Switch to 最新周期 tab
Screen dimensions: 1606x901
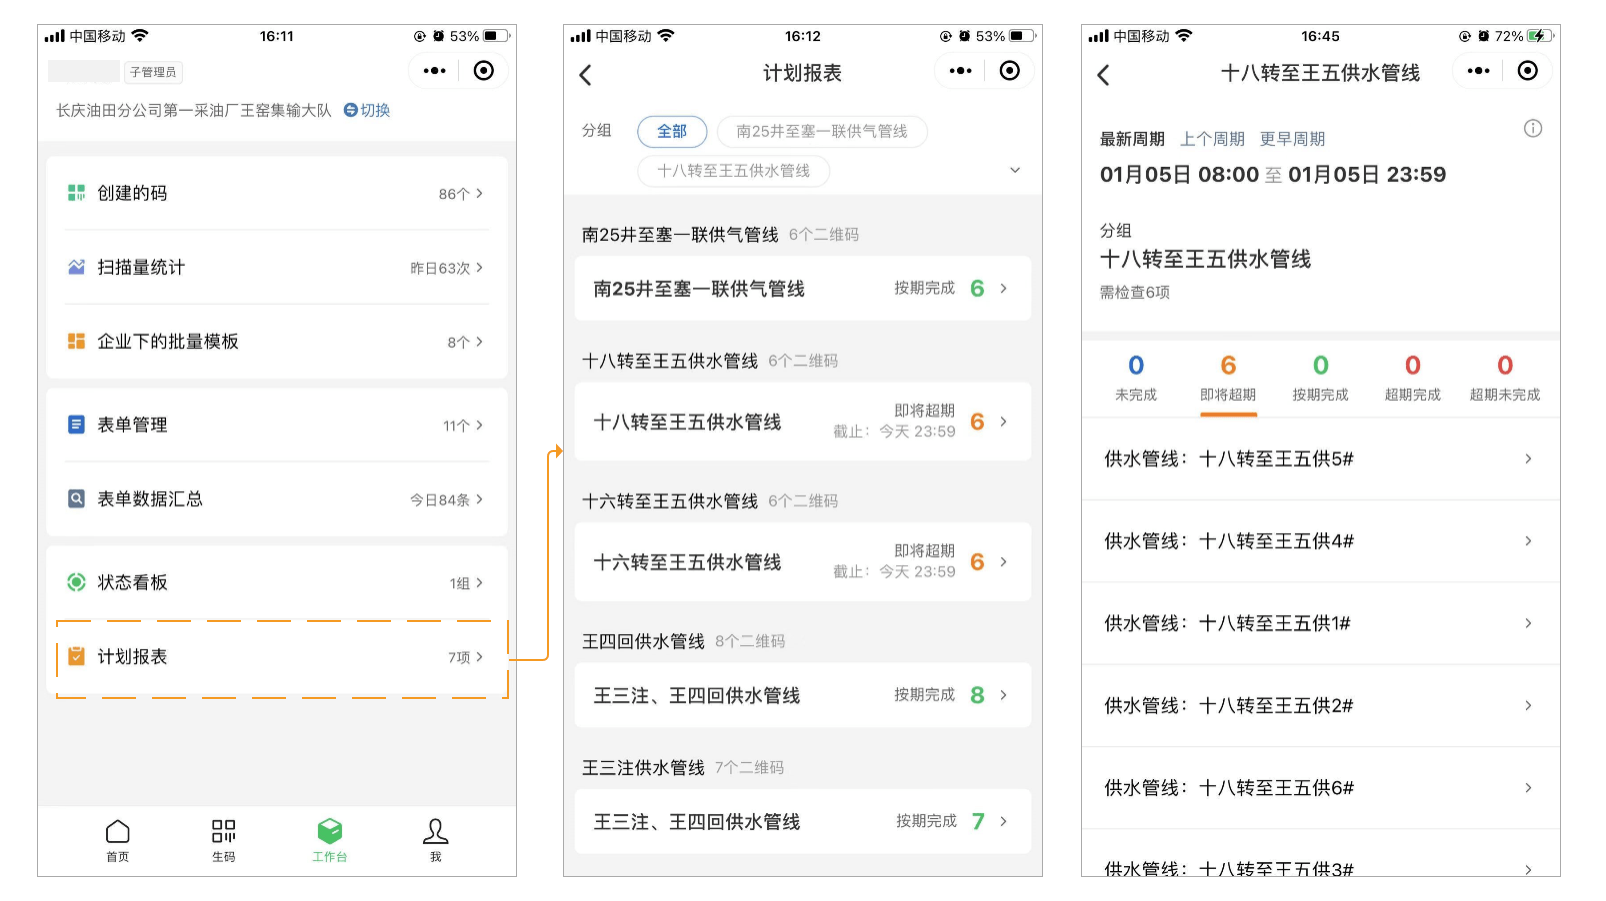1132,139
